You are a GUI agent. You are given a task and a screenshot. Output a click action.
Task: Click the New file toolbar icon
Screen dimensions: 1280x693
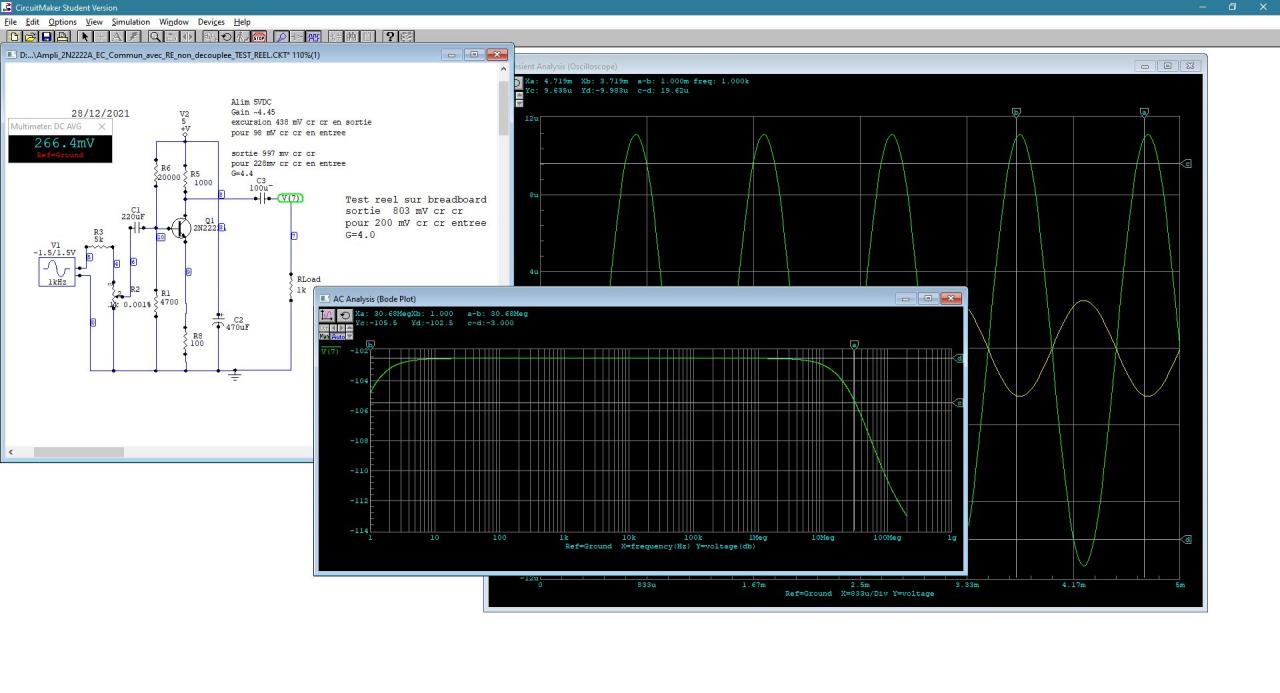coord(15,36)
